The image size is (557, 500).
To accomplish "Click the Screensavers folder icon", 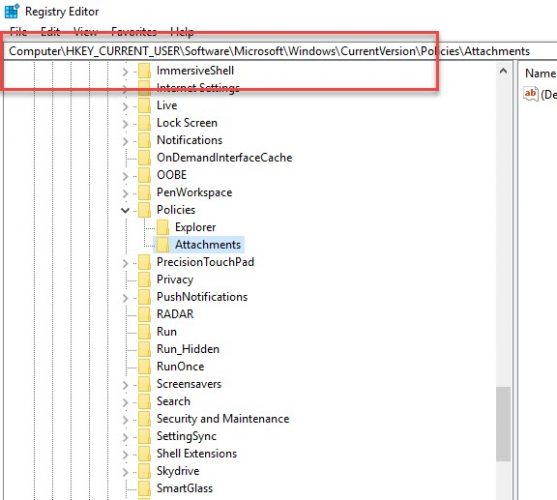I will (144, 384).
